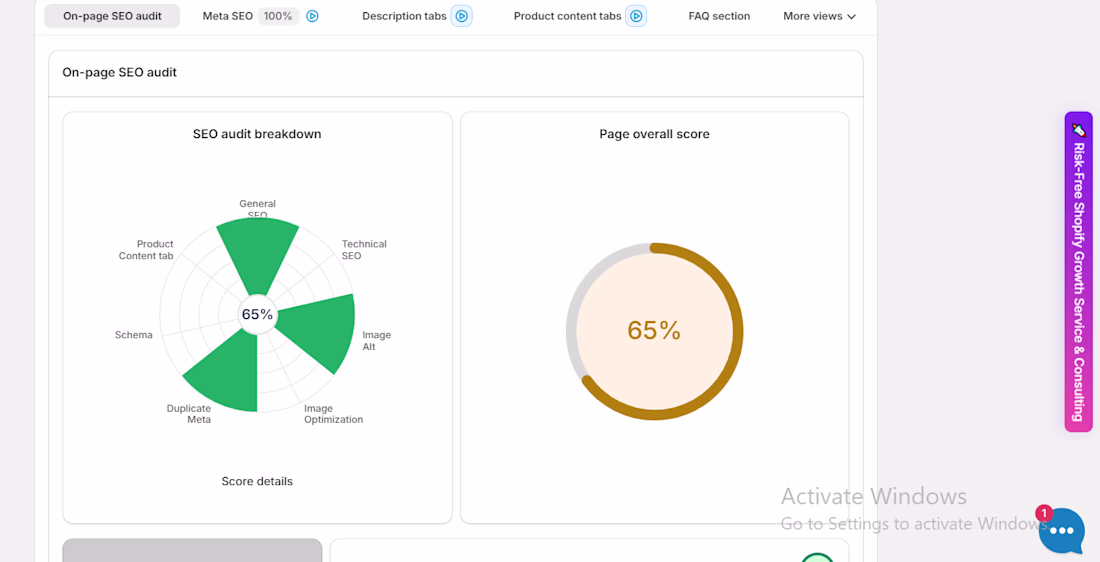Click the play icon beside Meta SEO
This screenshot has width=1100, height=562.
point(312,16)
